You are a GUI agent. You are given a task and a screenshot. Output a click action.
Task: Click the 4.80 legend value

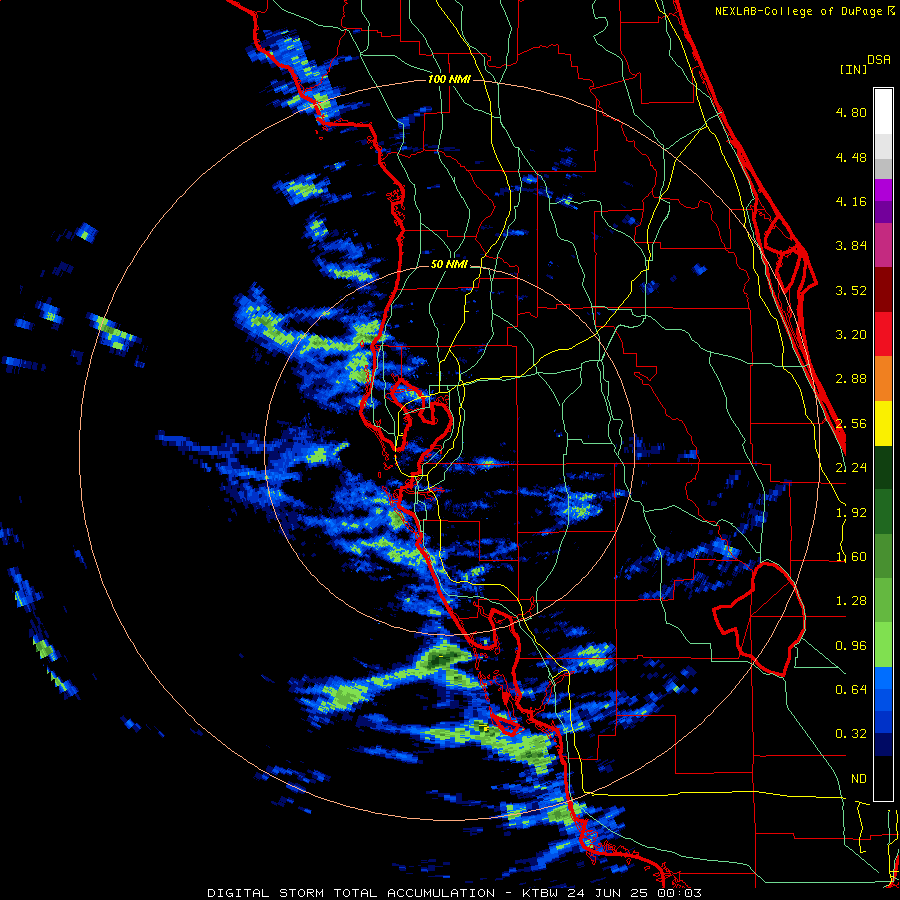(x=851, y=112)
